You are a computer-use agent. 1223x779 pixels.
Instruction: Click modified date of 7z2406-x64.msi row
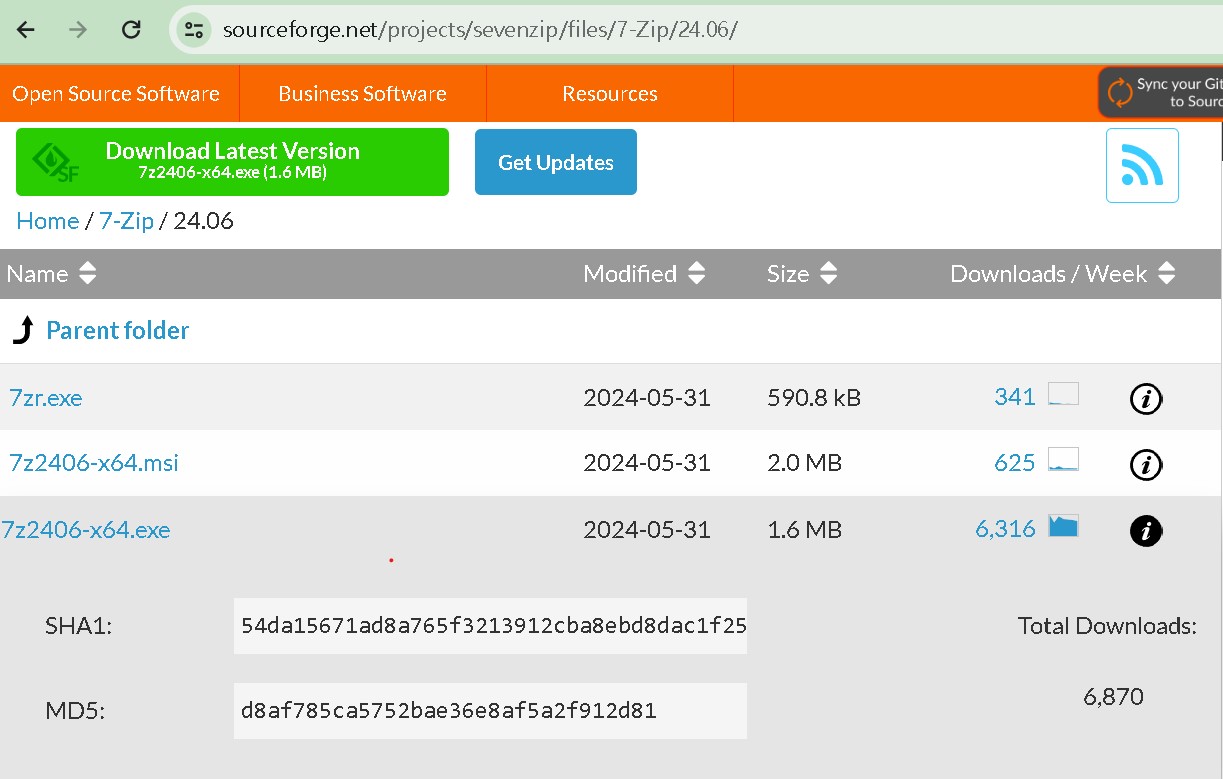tap(647, 463)
